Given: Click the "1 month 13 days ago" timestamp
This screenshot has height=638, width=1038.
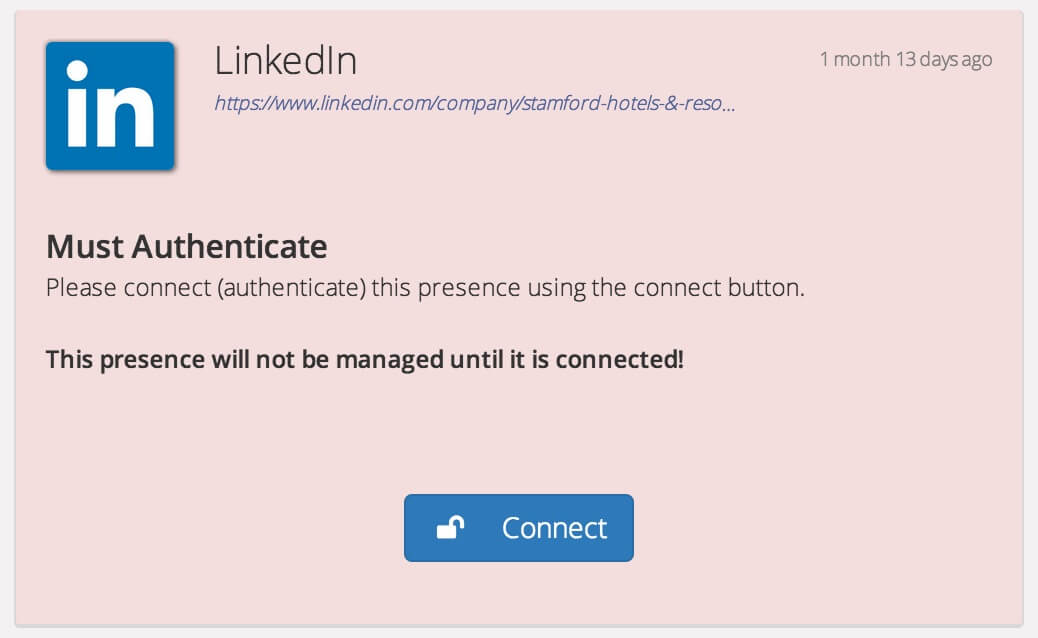Looking at the screenshot, I should pyautogui.click(x=906, y=60).
